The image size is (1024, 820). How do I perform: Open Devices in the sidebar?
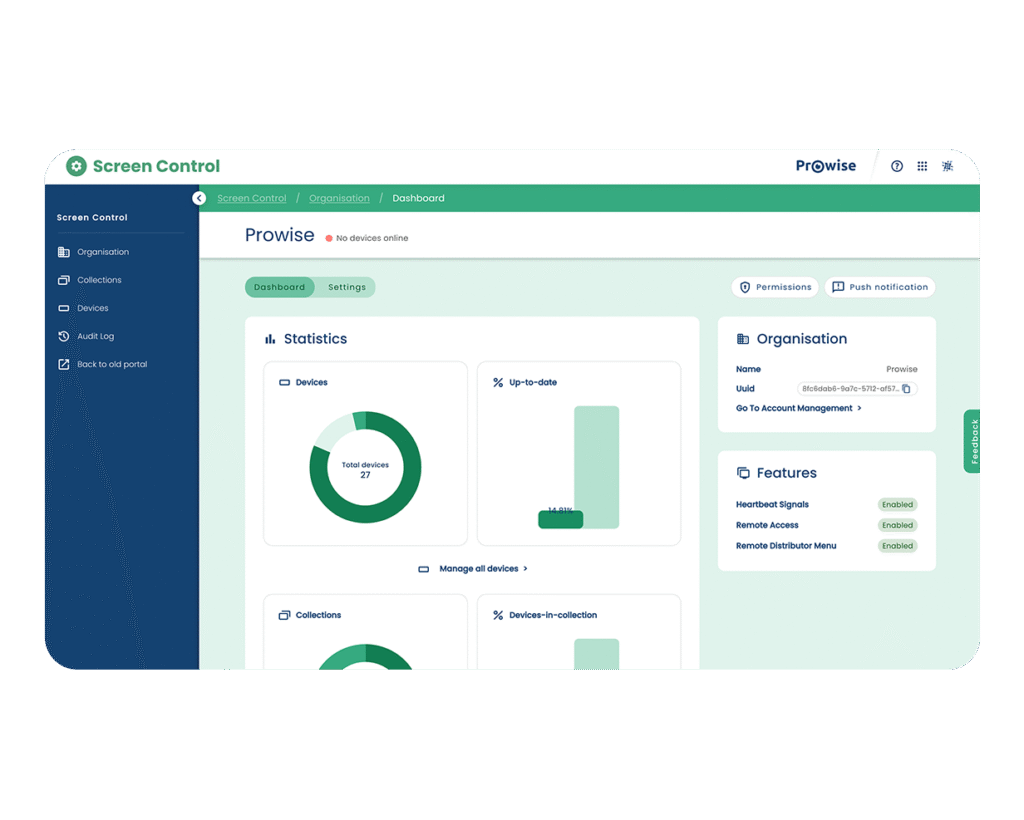[92, 309]
